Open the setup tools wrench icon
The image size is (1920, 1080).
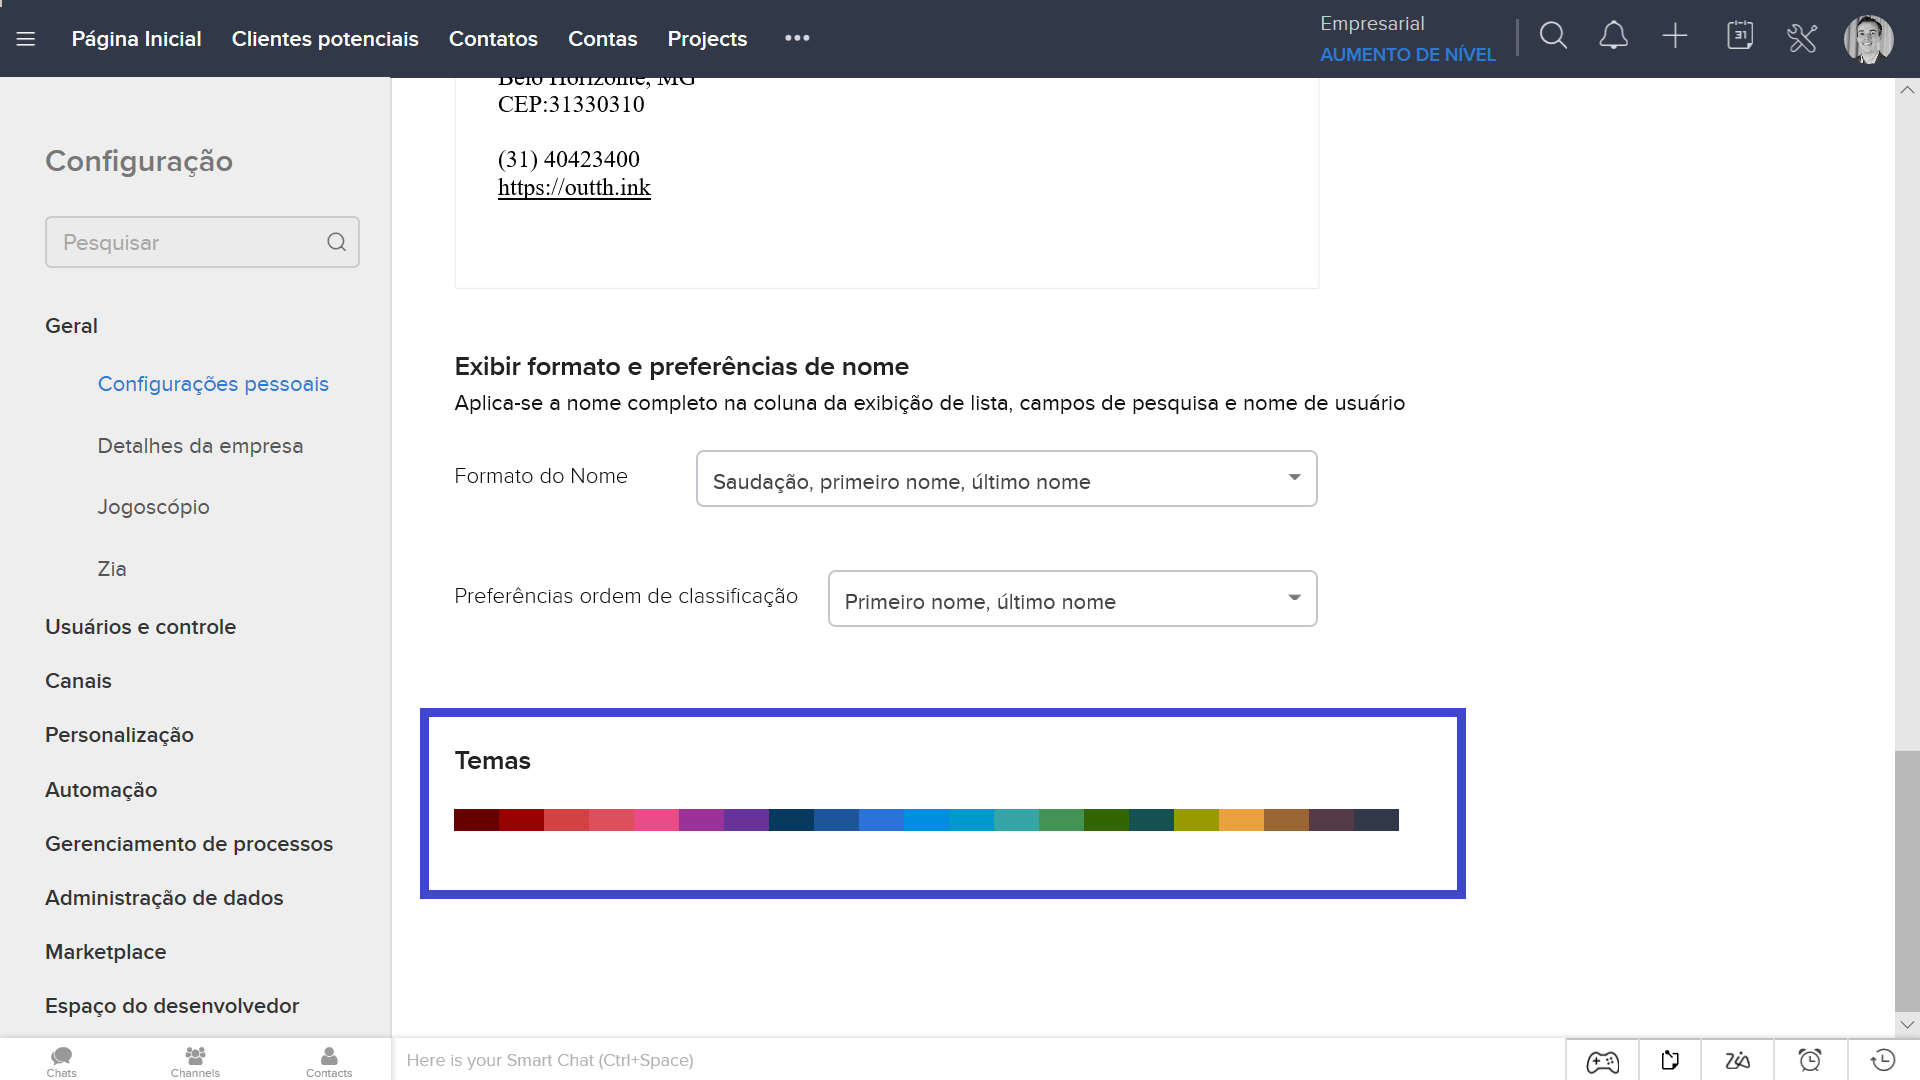1802,38
